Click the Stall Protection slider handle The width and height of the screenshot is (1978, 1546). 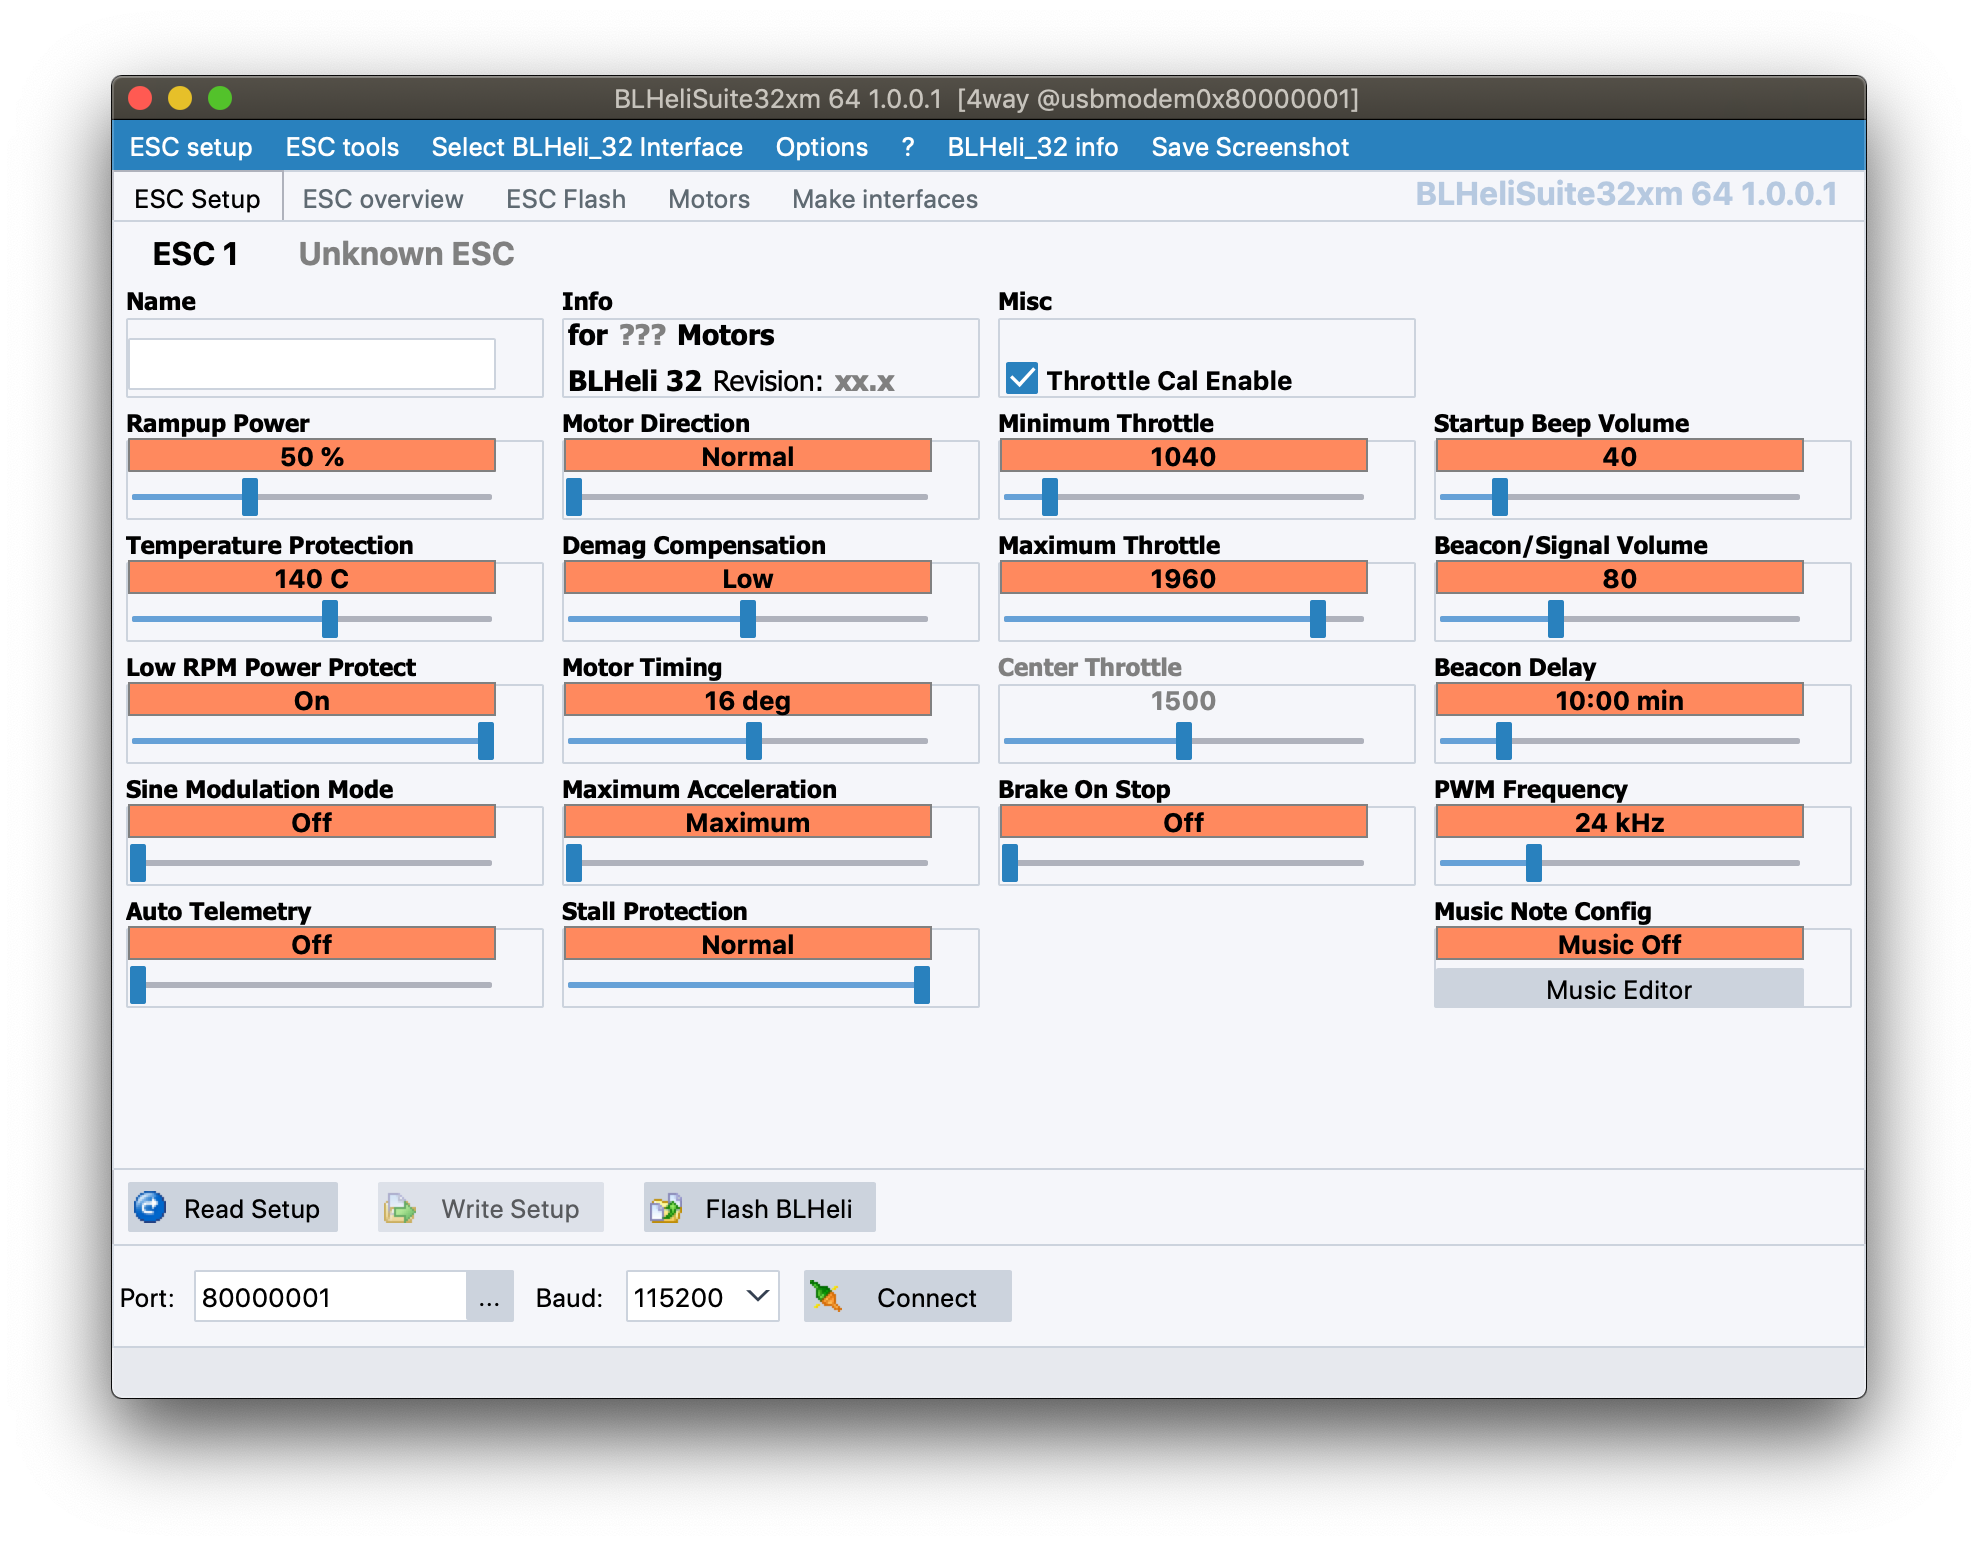pyautogui.click(x=922, y=984)
